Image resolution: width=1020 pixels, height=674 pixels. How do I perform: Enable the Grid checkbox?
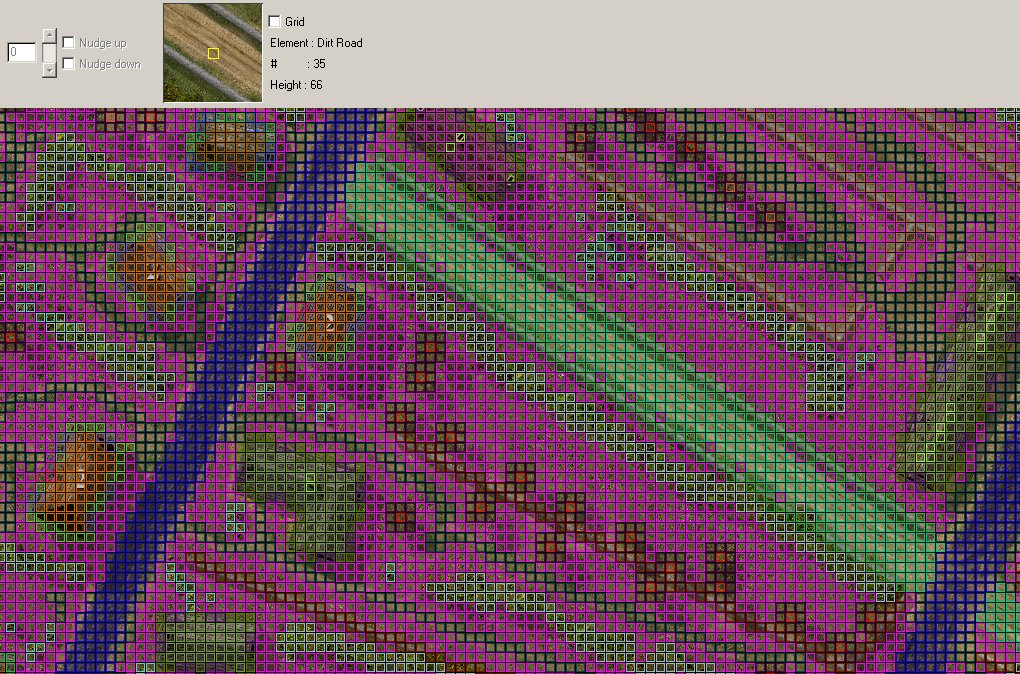click(x=275, y=21)
